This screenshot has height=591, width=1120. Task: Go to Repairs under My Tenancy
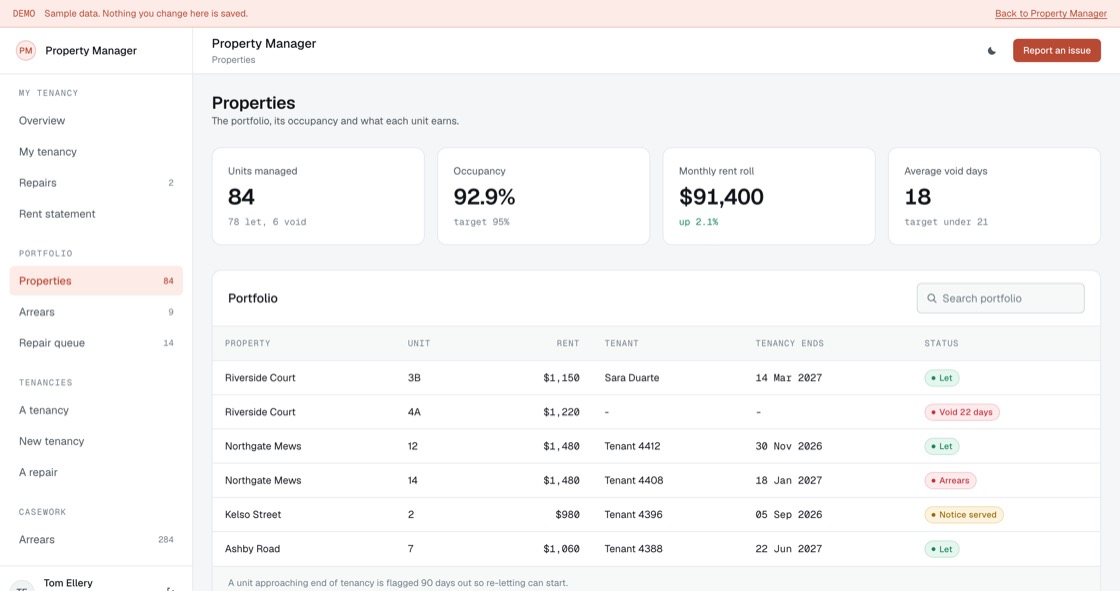(x=96, y=183)
